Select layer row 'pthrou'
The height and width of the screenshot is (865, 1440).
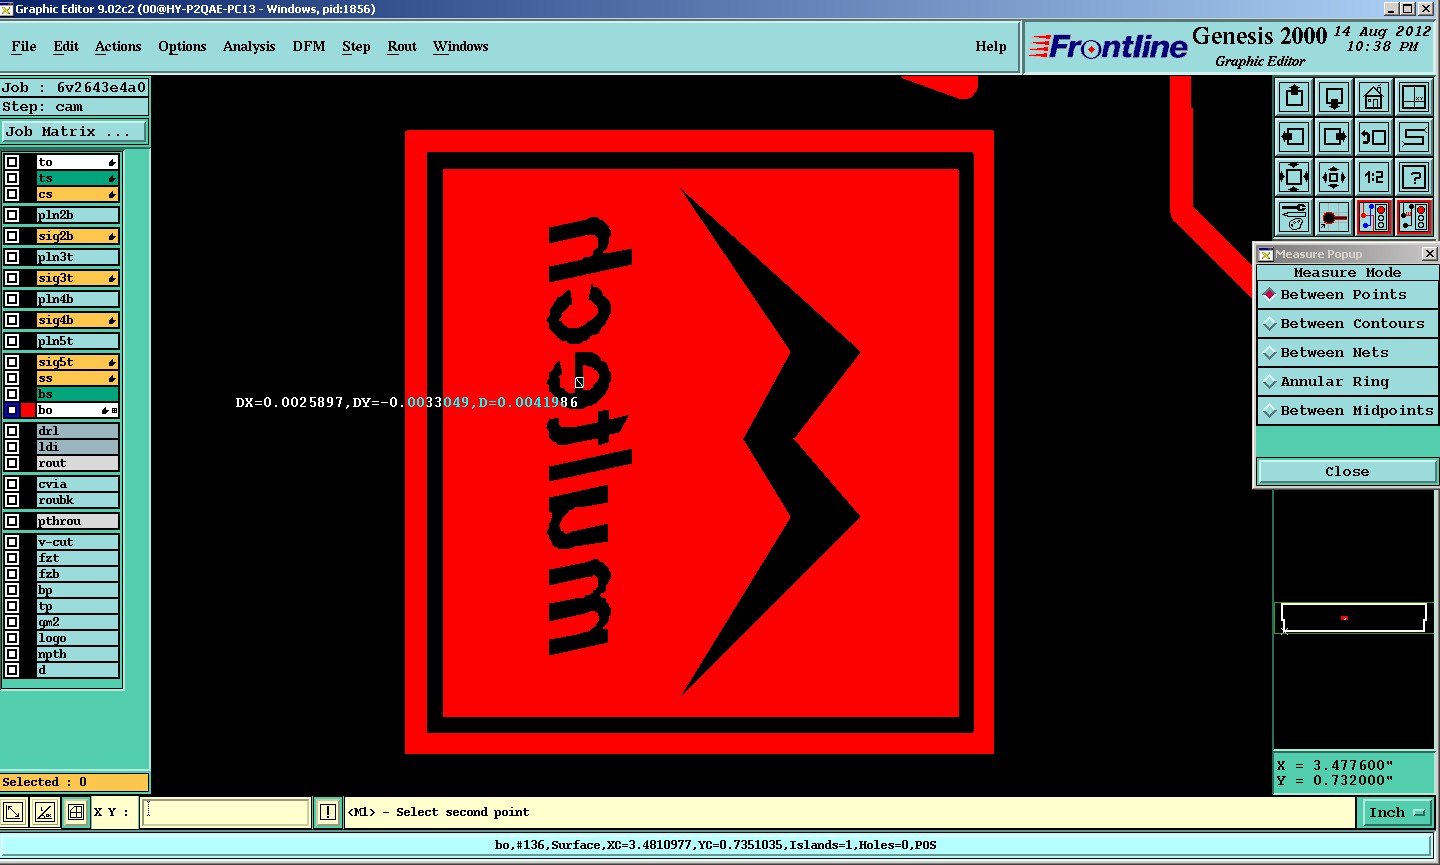pyautogui.click(x=78, y=521)
